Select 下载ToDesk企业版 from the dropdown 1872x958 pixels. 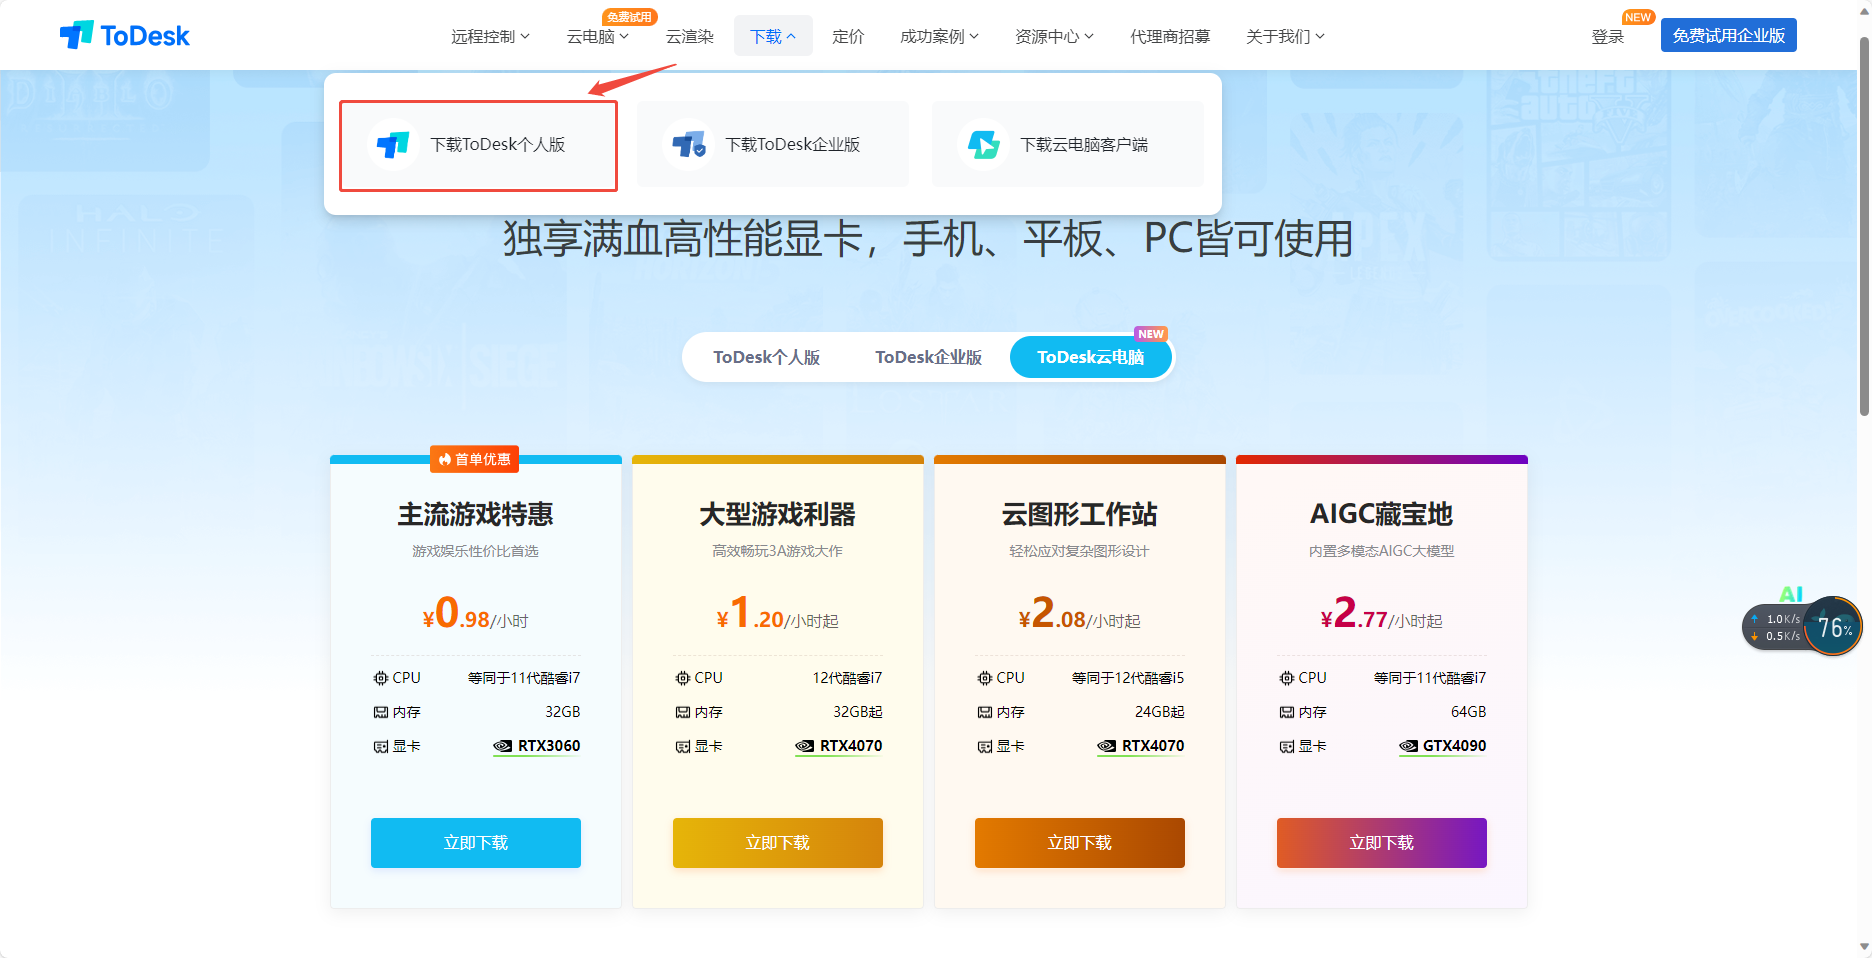(773, 145)
